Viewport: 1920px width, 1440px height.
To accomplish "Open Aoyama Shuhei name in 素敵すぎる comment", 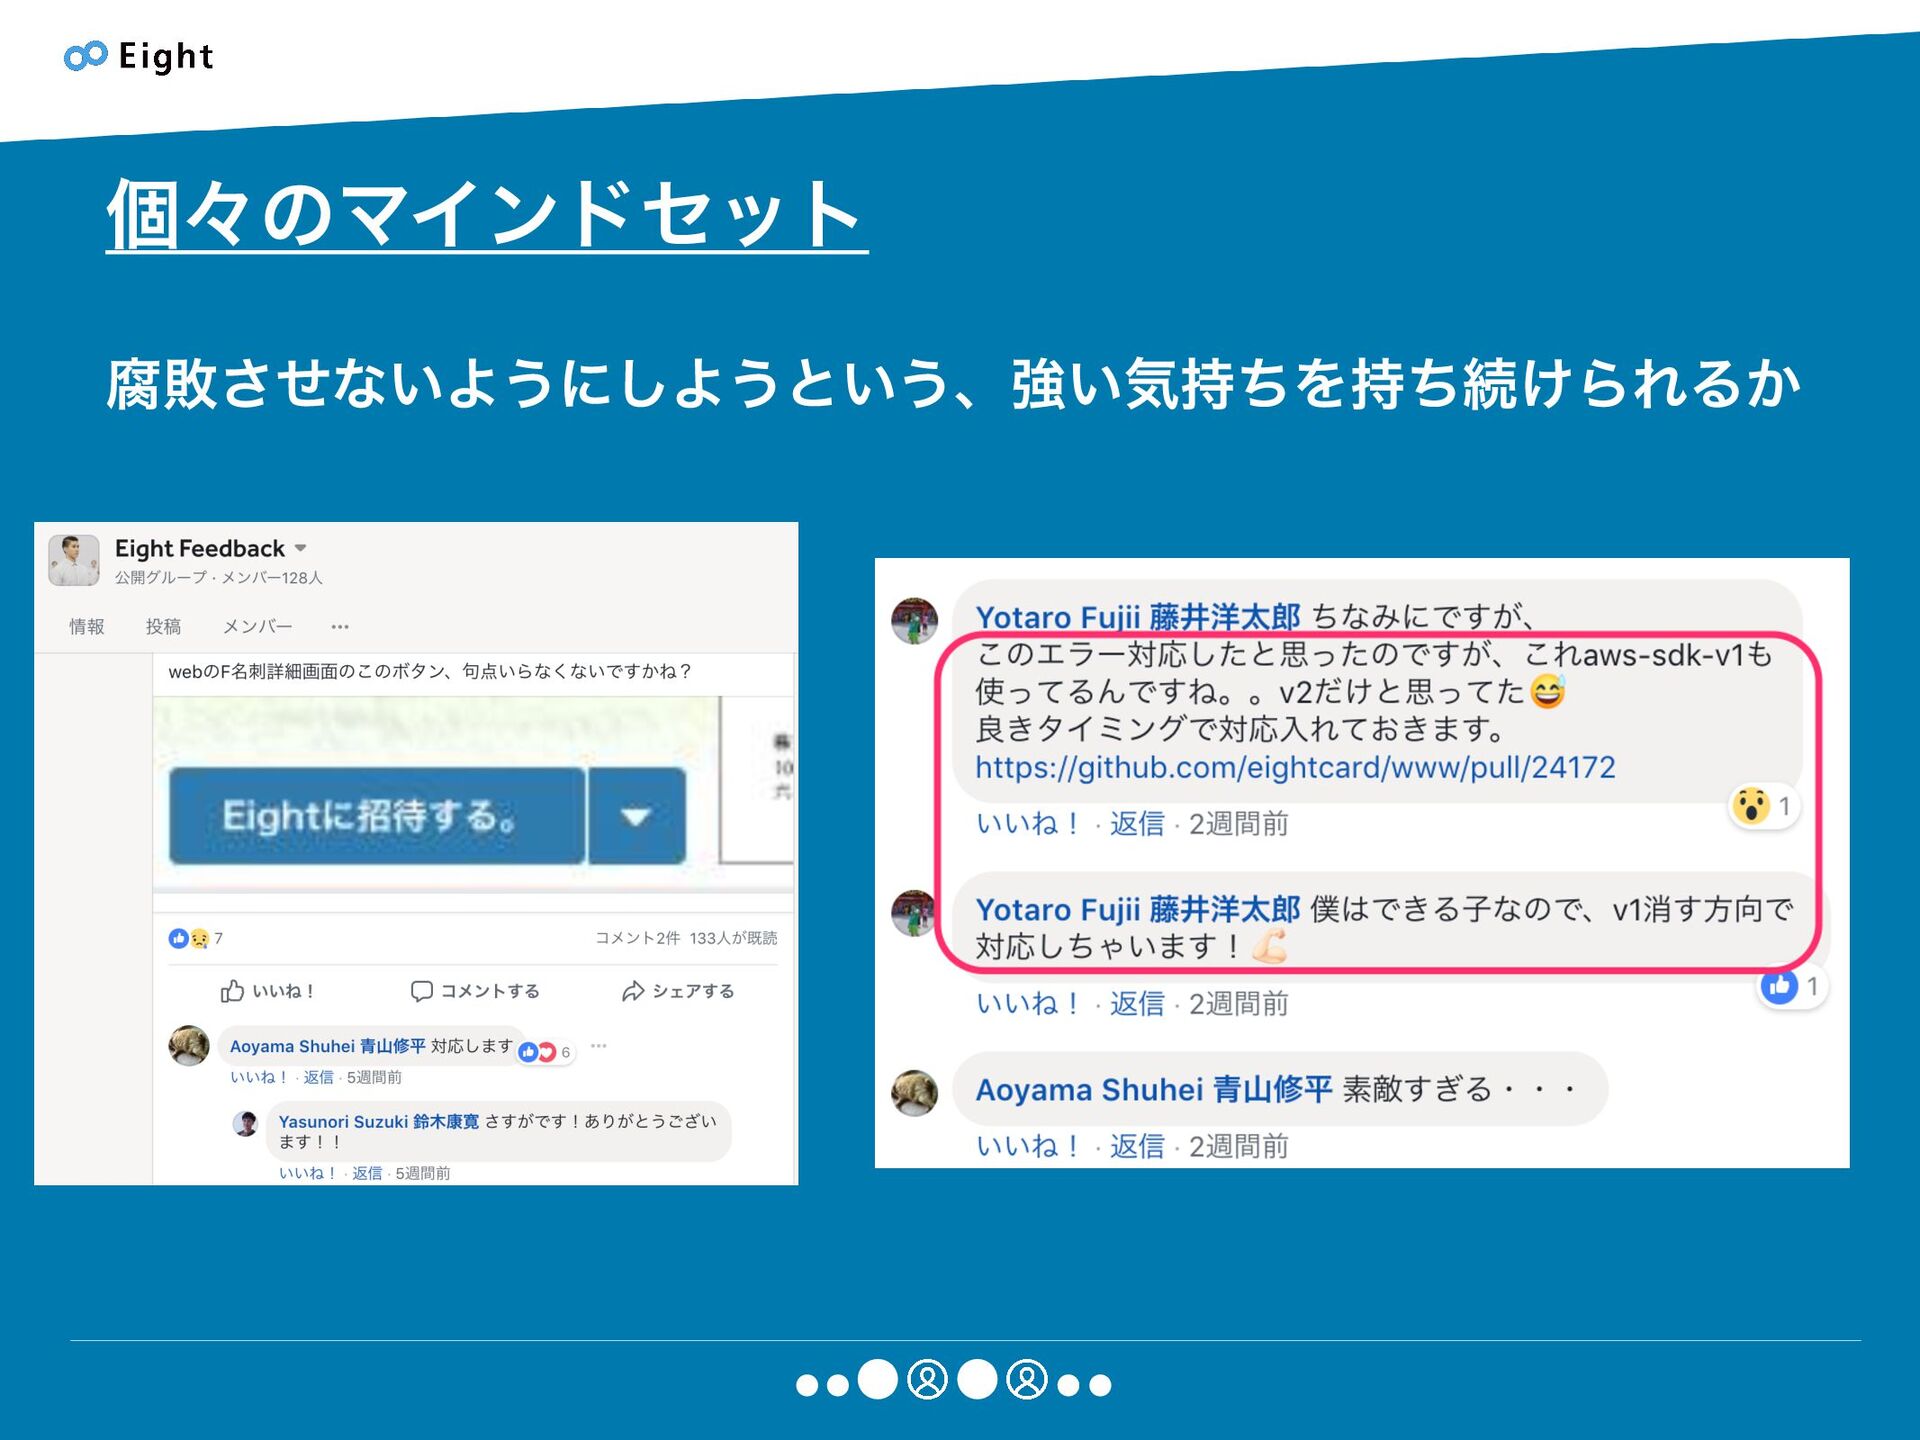I will pos(1154,1089).
